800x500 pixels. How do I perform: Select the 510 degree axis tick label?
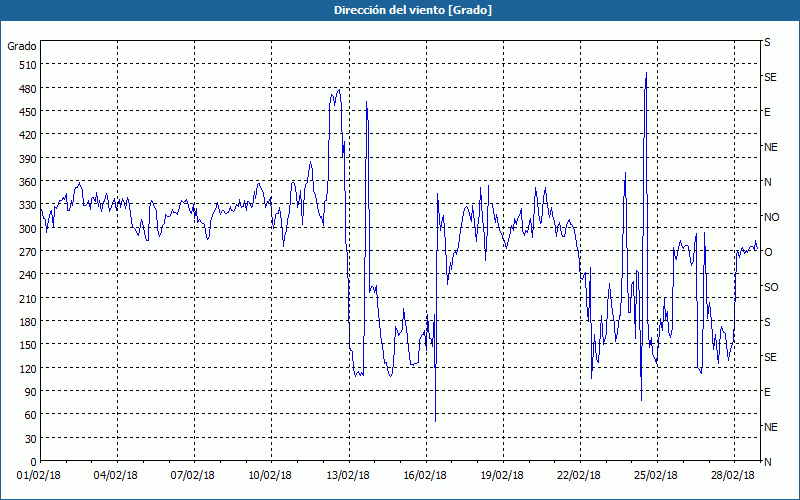(x=28, y=65)
